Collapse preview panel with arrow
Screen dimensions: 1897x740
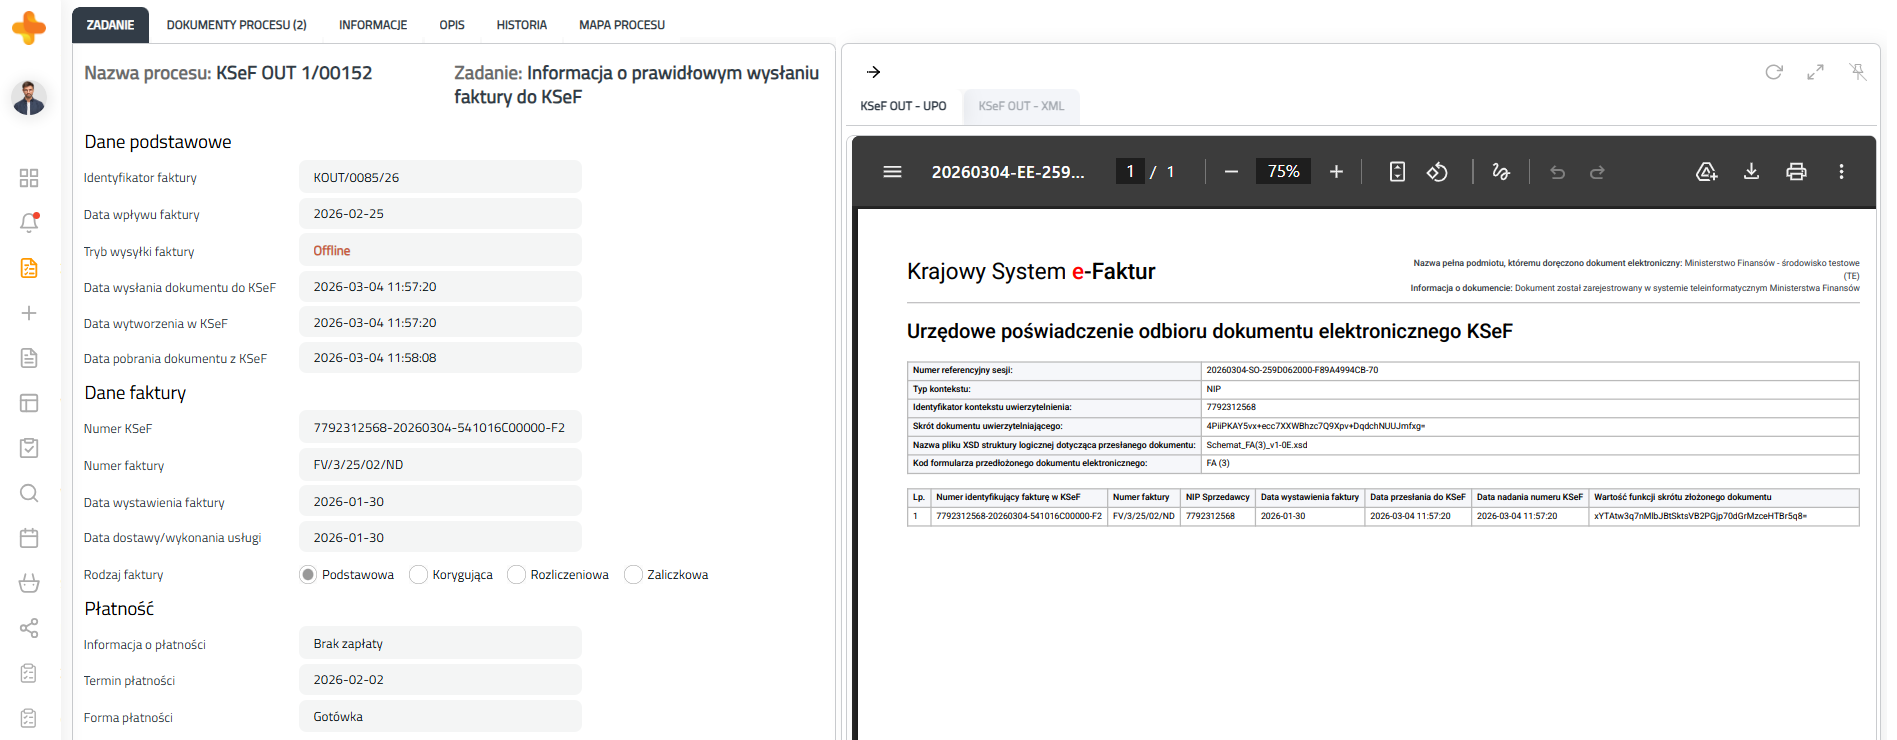[873, 72]
